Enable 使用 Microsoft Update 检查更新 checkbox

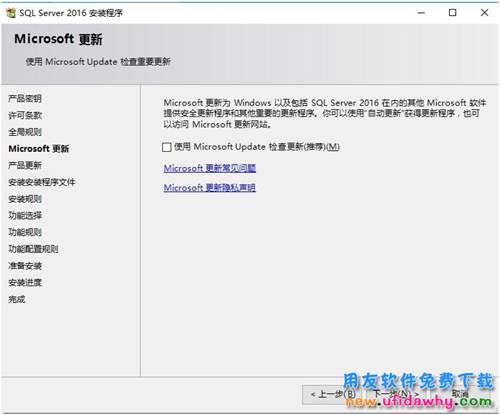[x=167, y=147]
